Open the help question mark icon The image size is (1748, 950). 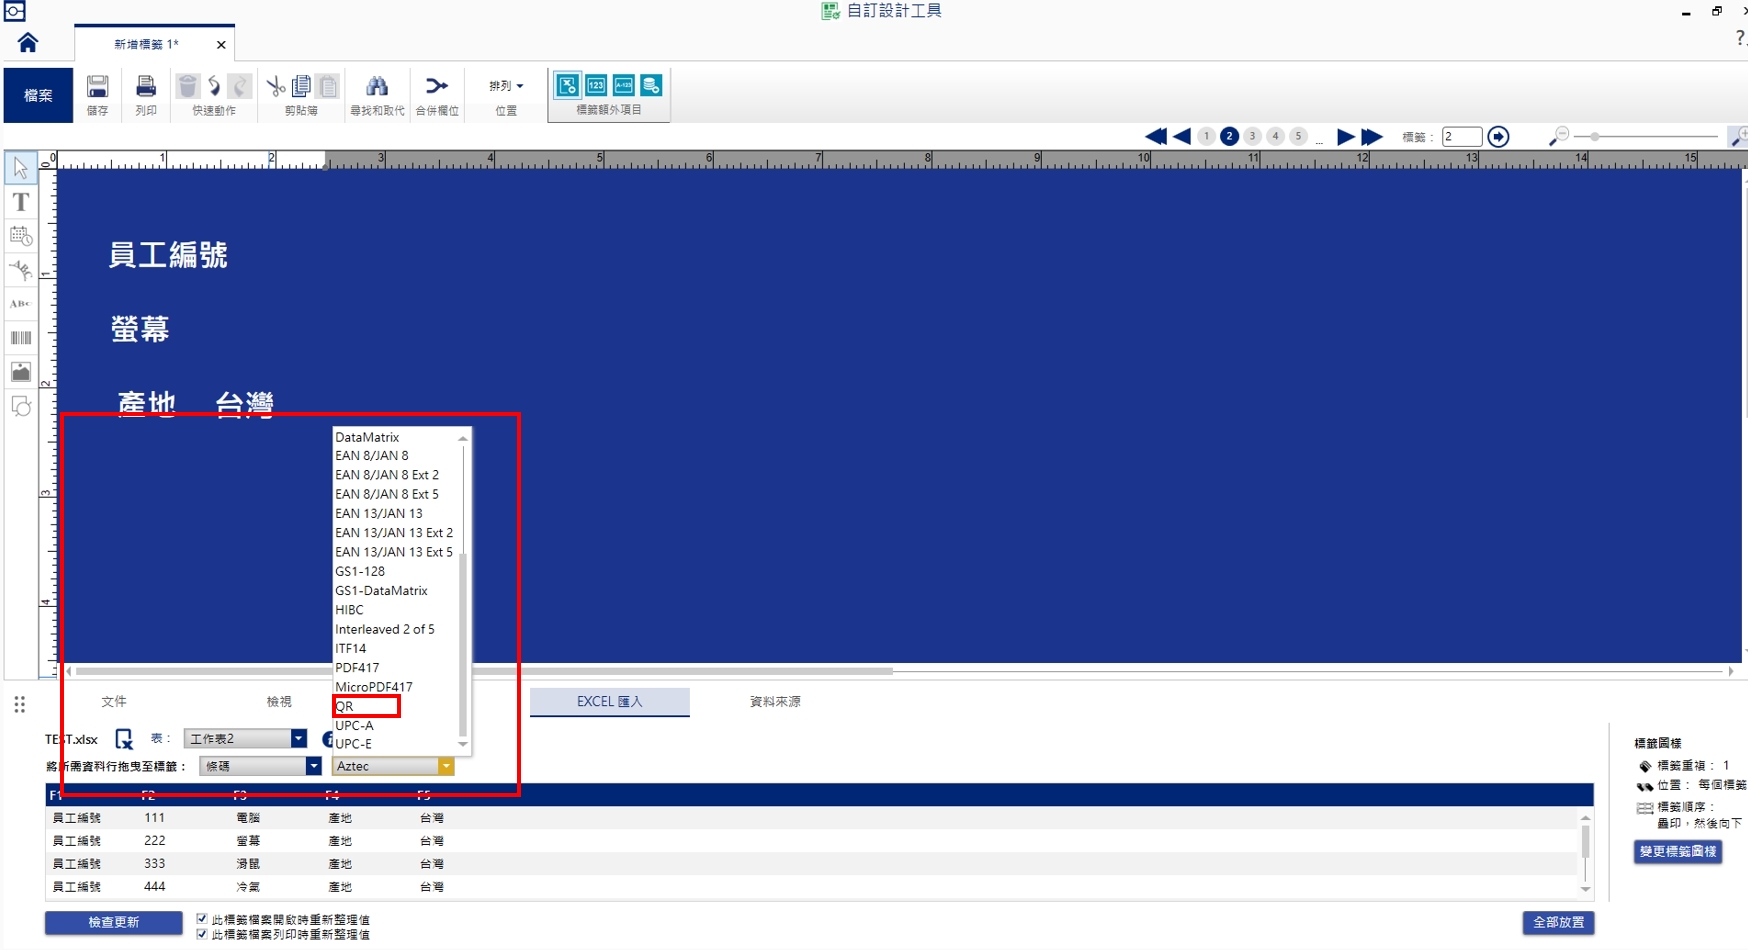[1740, 37]
